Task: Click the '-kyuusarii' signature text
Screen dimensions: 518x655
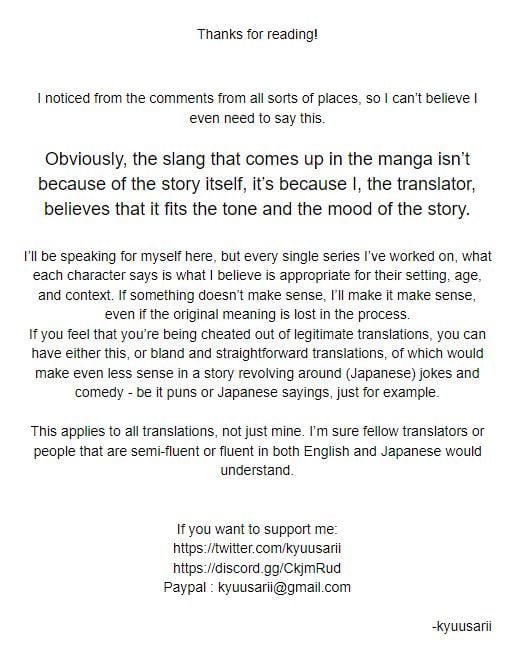Action: coord(462,626)
